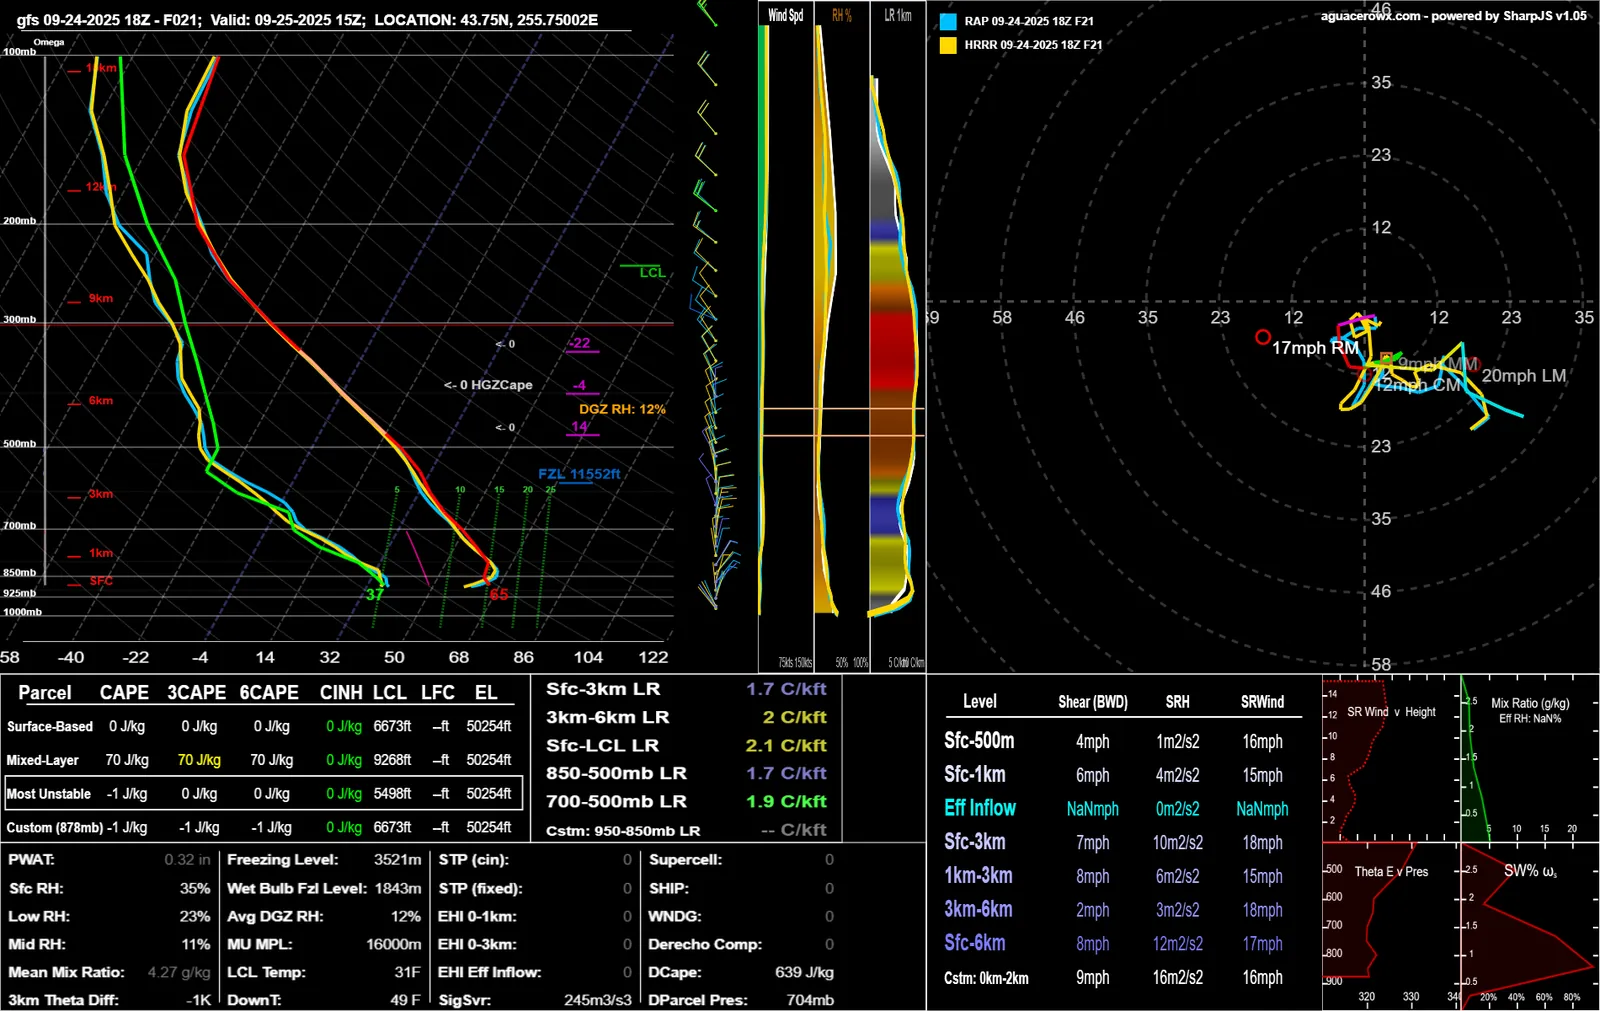Click the PWAT value 0.32 in
Screen dimensions: 1600x1011
click(x=187, y=860)
